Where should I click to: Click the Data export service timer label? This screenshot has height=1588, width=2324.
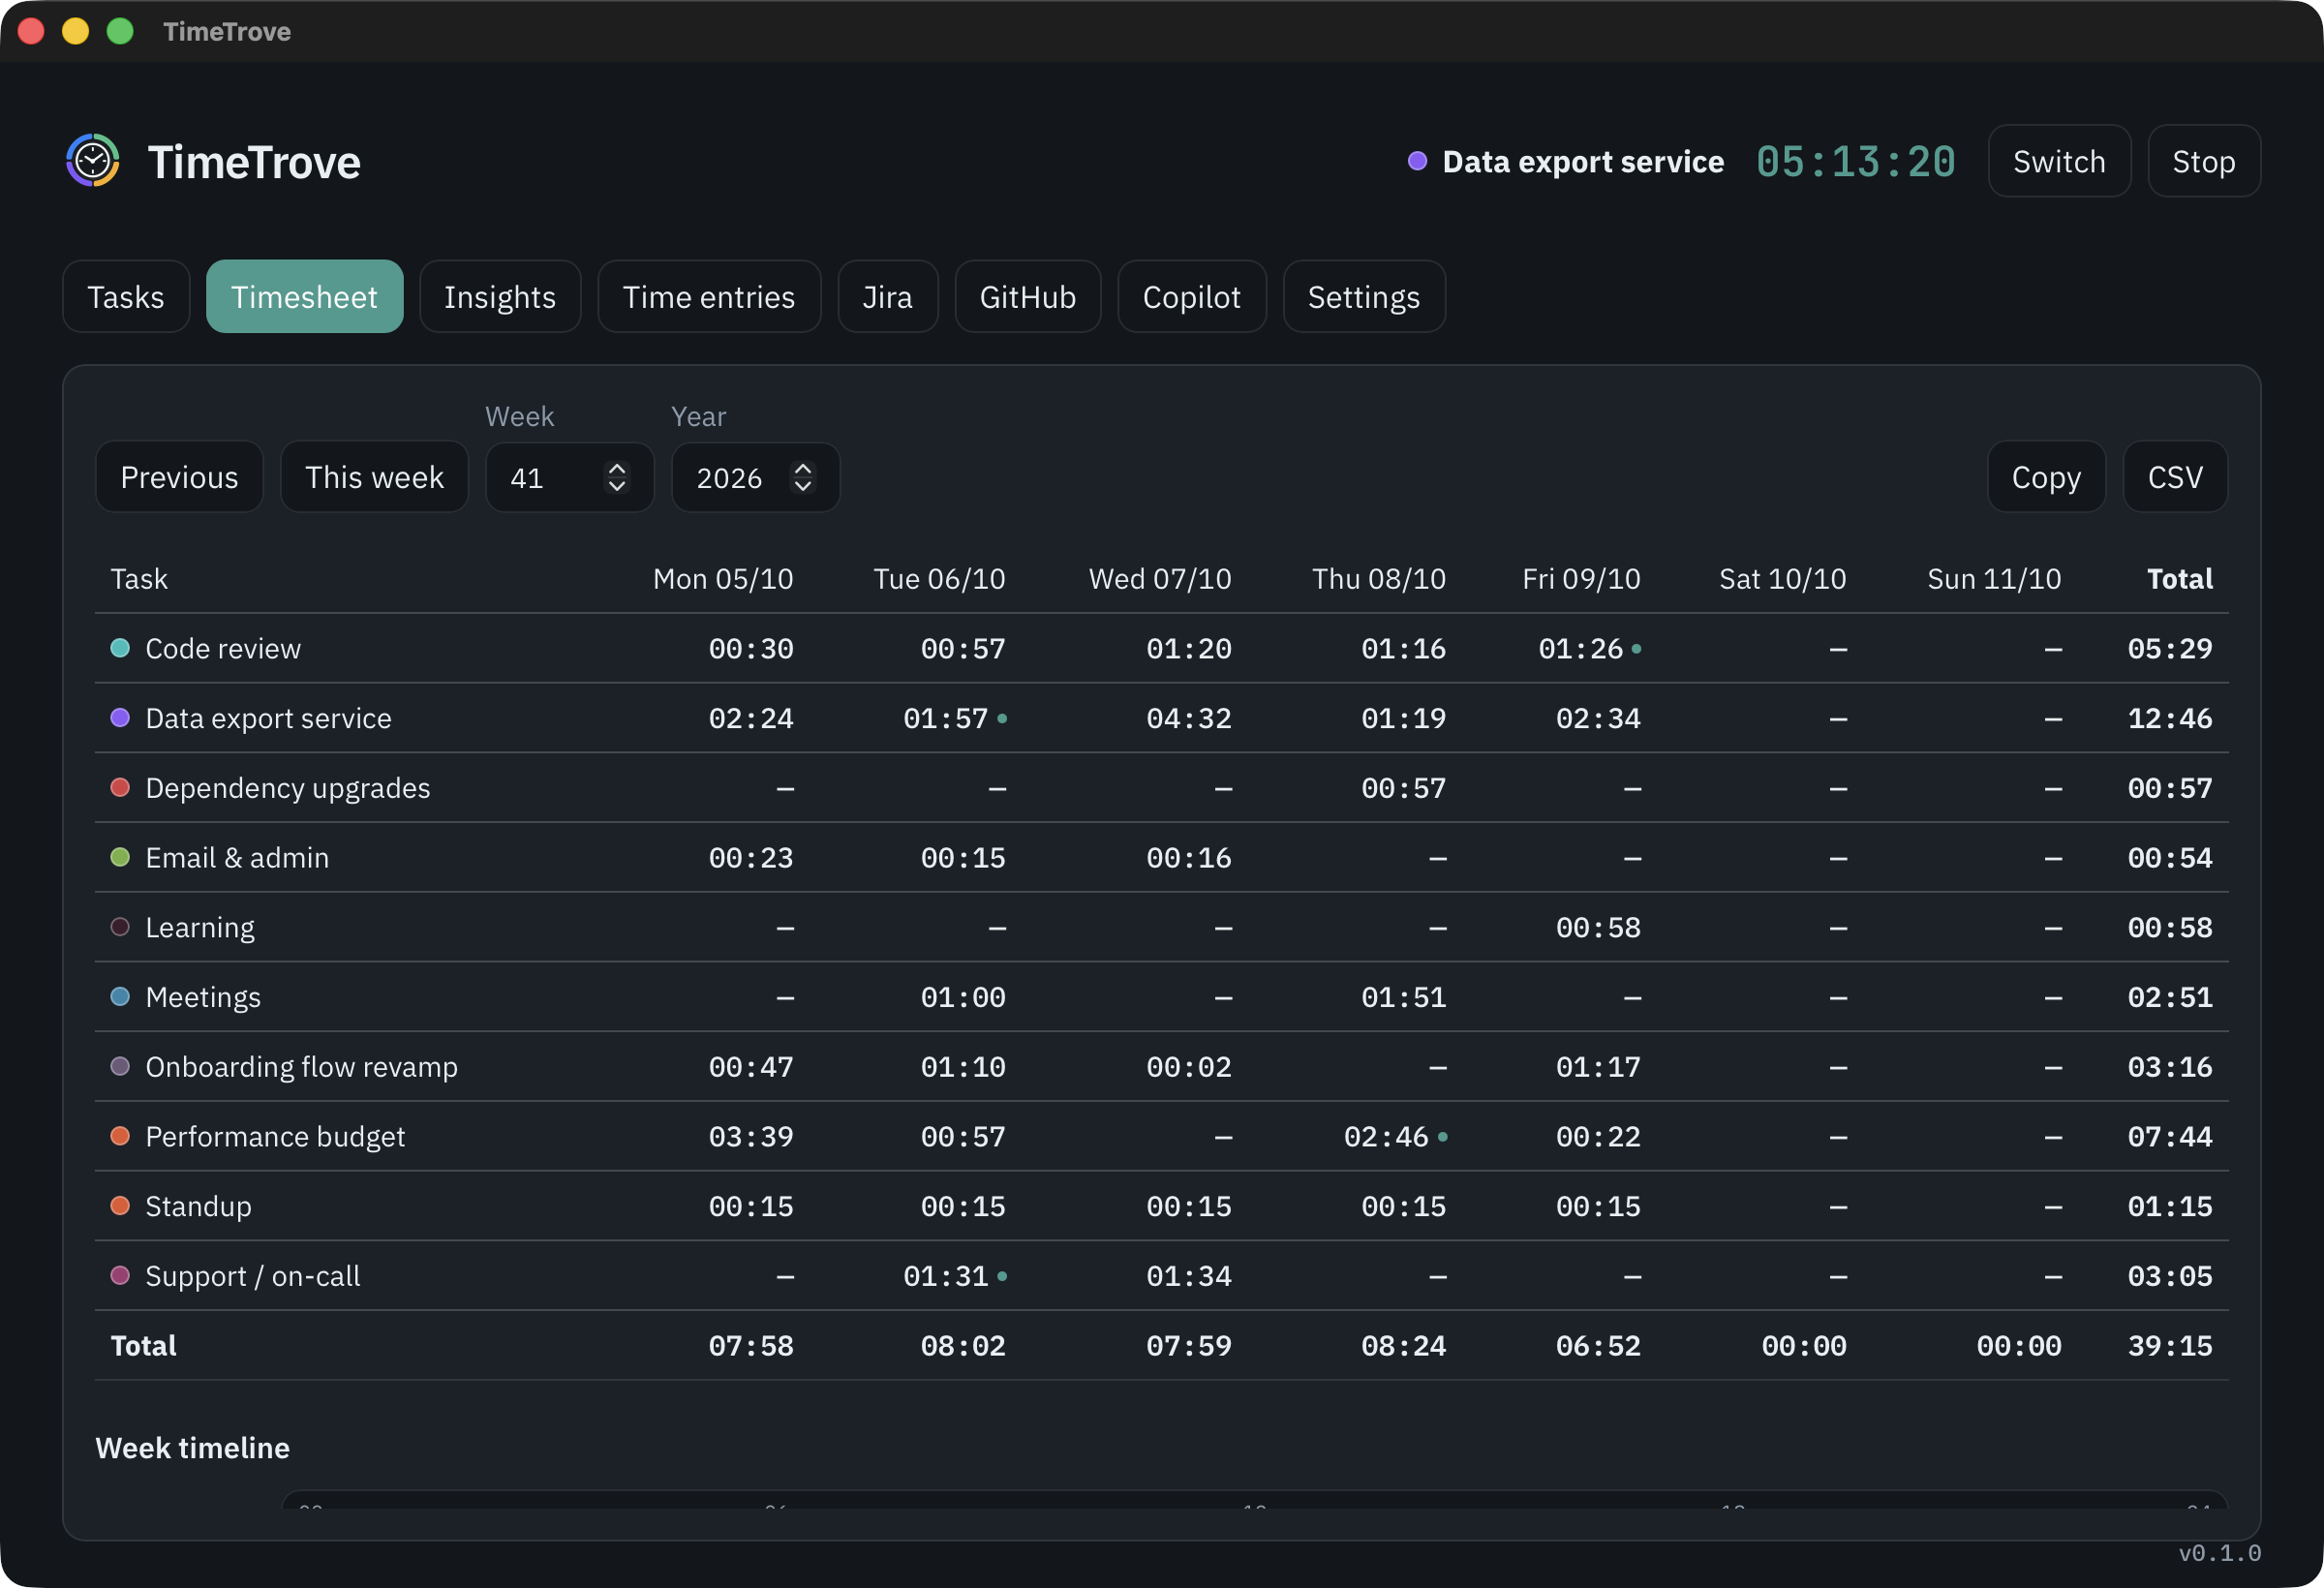[x=1583, y=161]
